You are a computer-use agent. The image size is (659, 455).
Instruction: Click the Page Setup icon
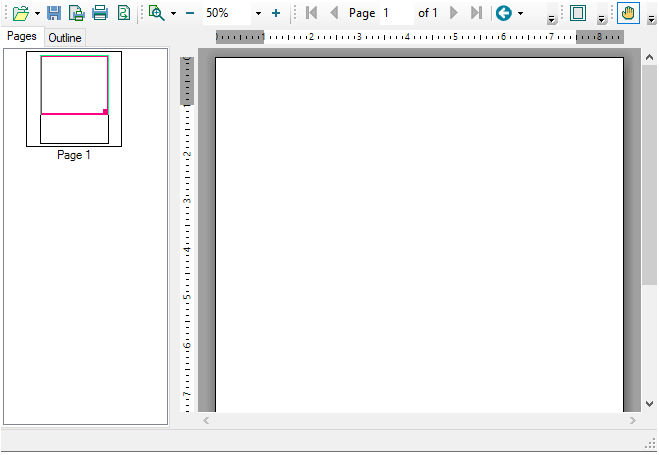tap(76, 14)
